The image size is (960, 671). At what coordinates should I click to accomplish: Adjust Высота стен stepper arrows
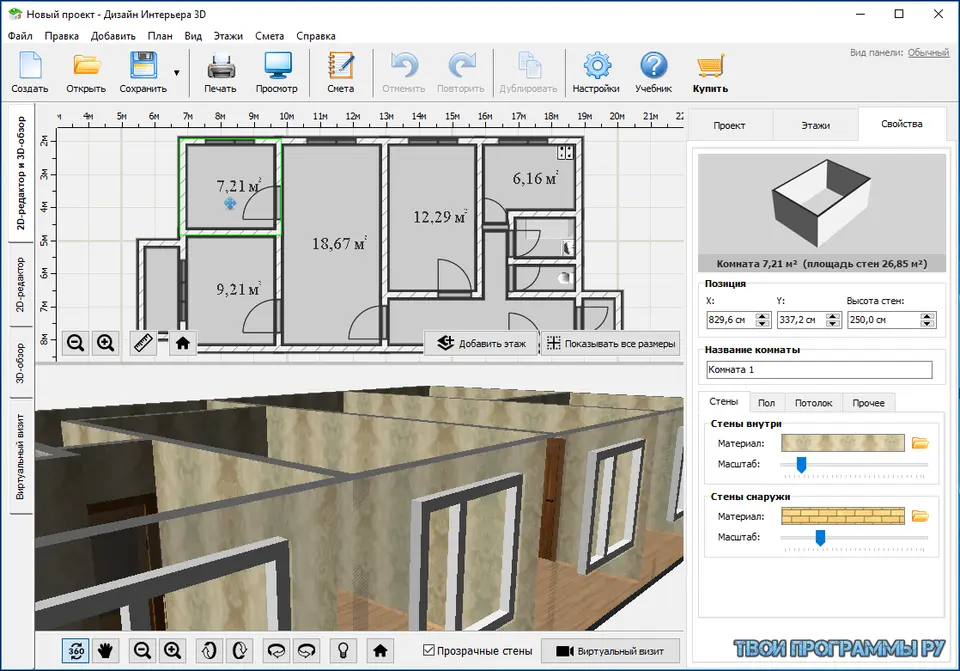pos(928,320)
